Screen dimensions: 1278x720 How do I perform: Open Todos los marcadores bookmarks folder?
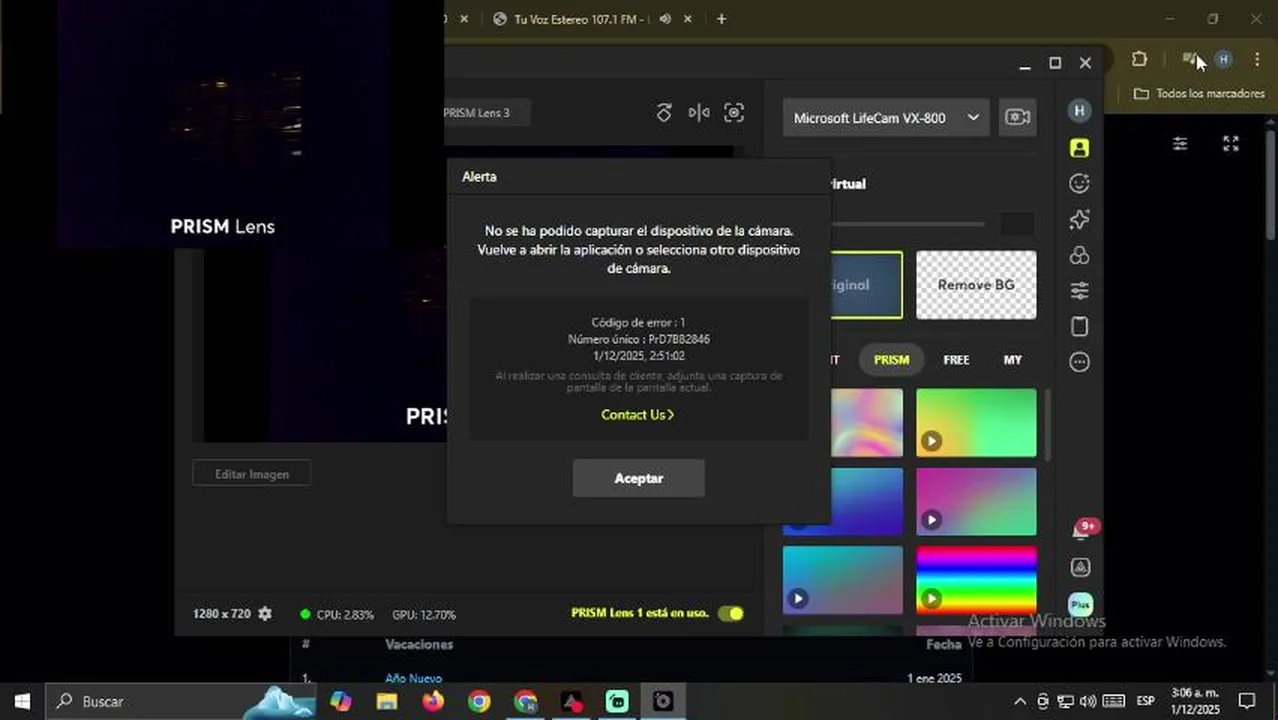1199,93
